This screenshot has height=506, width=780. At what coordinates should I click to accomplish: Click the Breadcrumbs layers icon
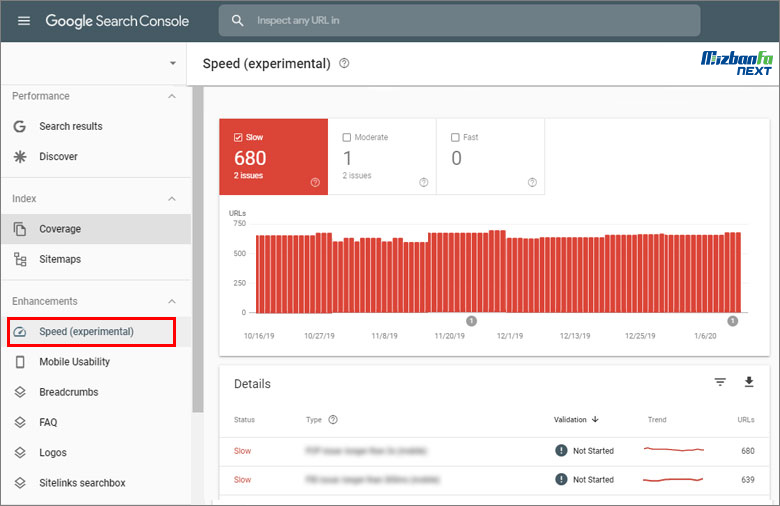(x=20, y=392)
